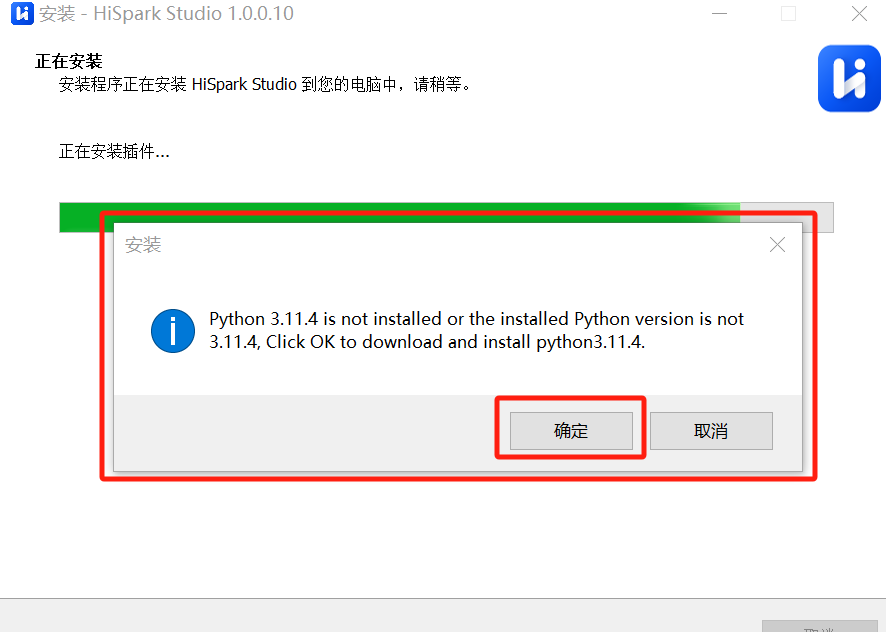
Task: Click the installer's bottom-right cancel button
Action: (x=819, y=626)
